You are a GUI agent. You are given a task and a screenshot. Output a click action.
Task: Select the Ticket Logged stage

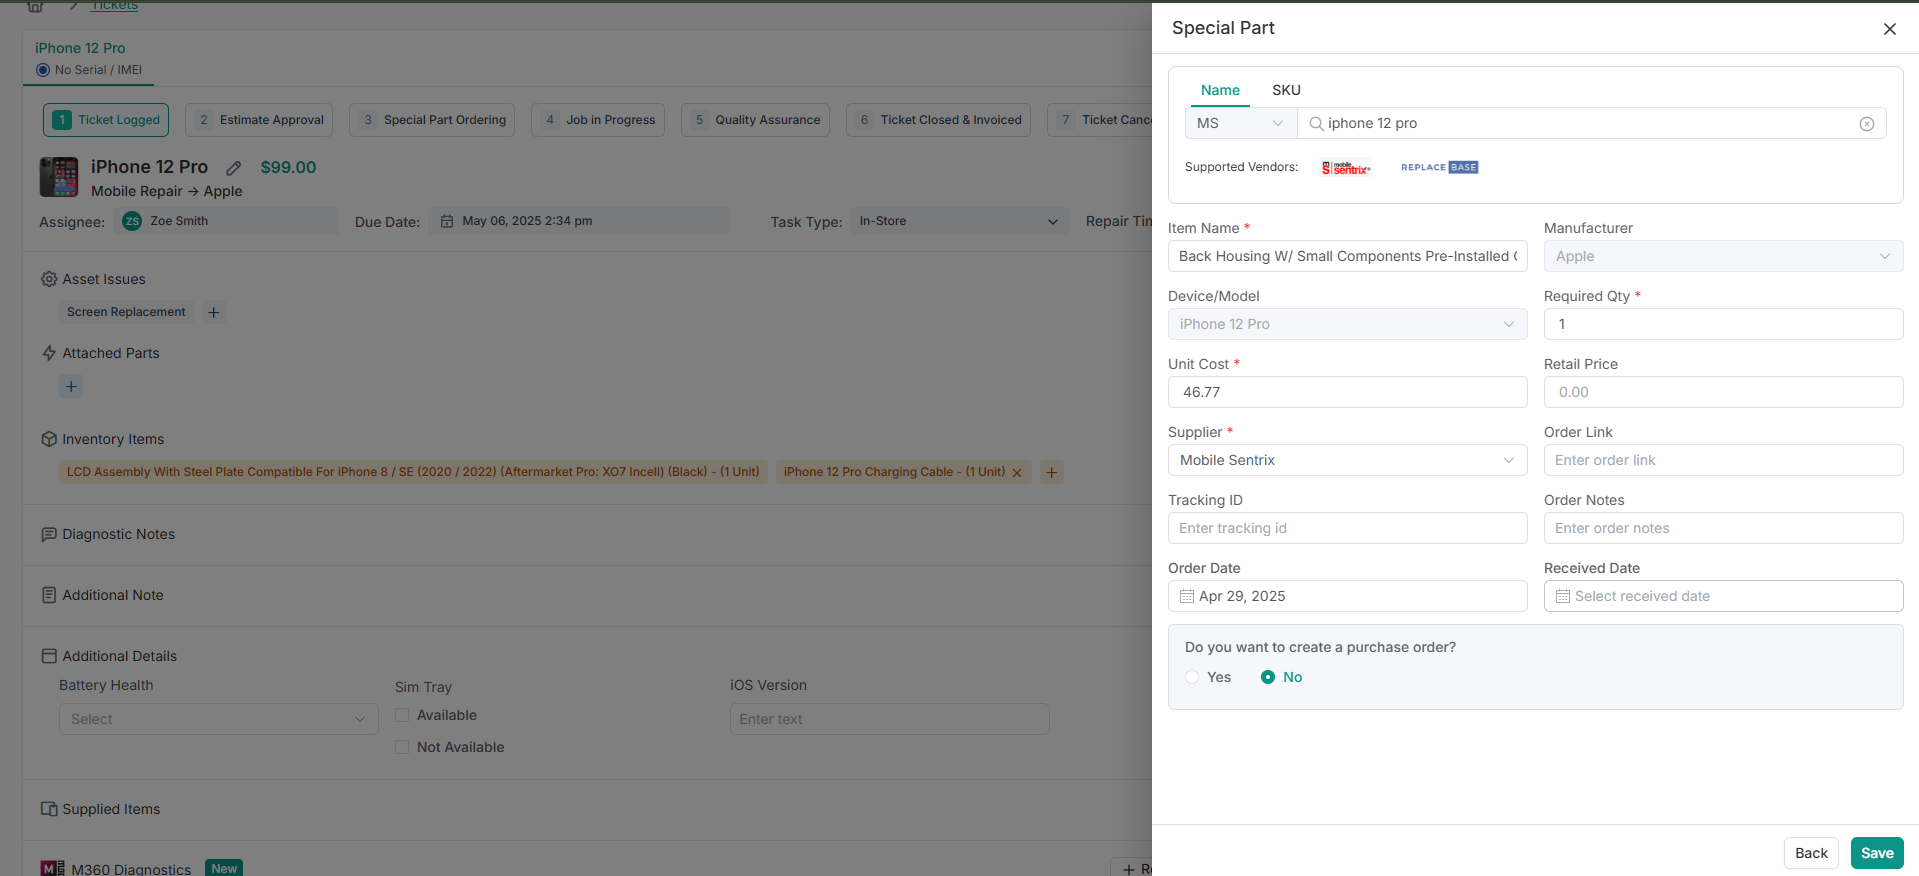click(106, 120)
